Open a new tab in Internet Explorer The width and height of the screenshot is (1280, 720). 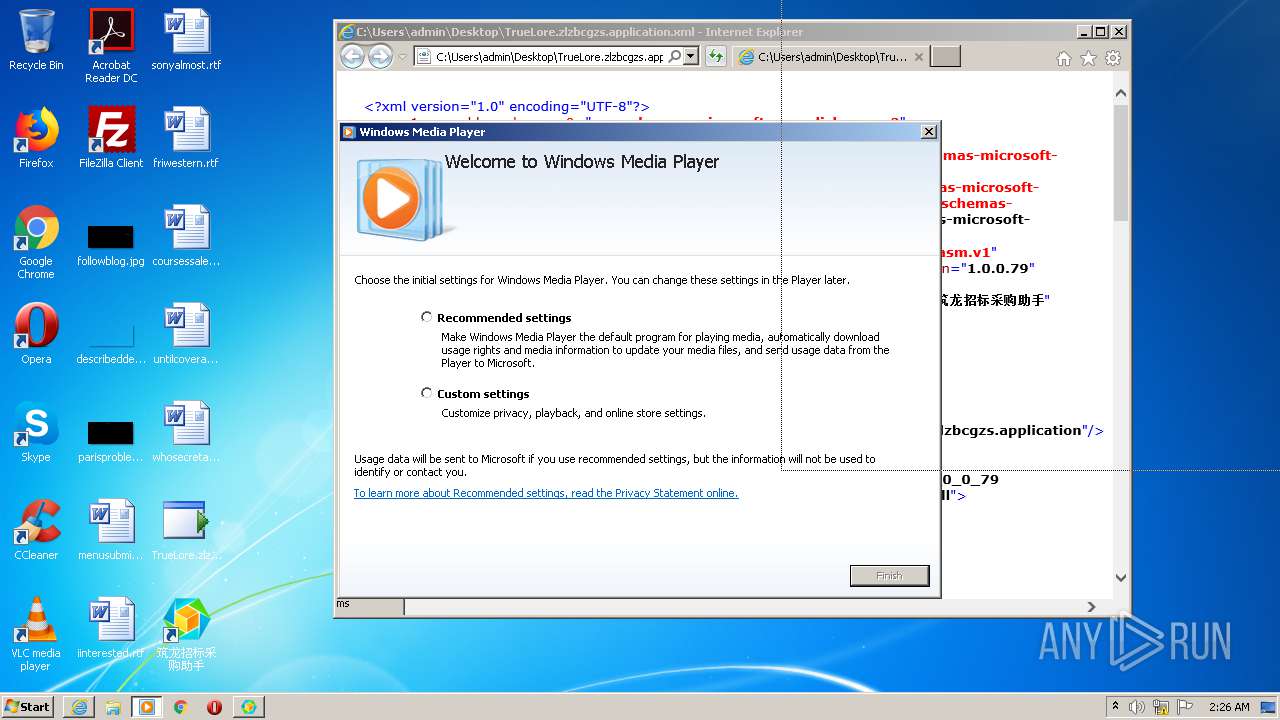[x=945, y=57]
